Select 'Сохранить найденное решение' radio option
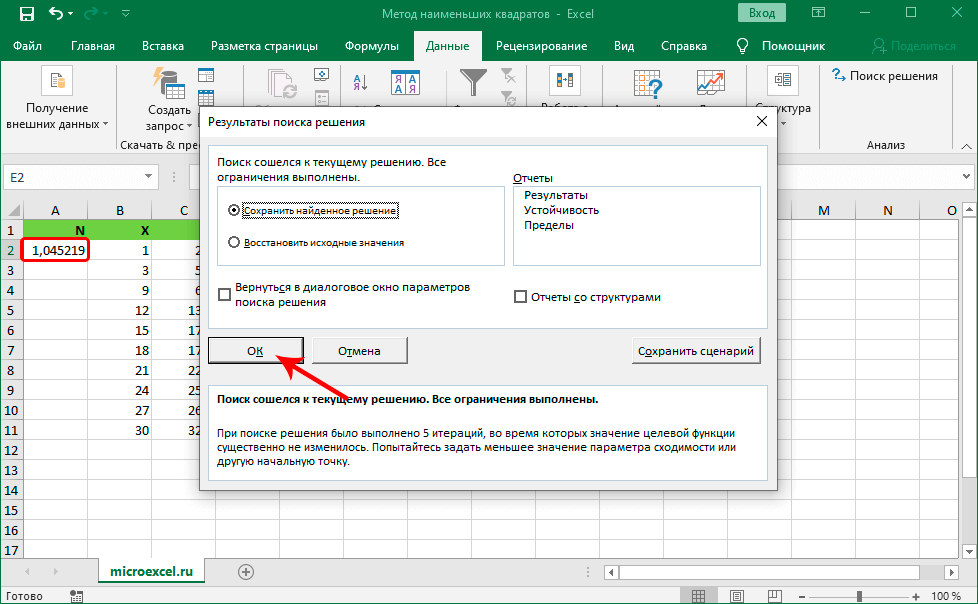978x604 pixels. pos(234,211)
